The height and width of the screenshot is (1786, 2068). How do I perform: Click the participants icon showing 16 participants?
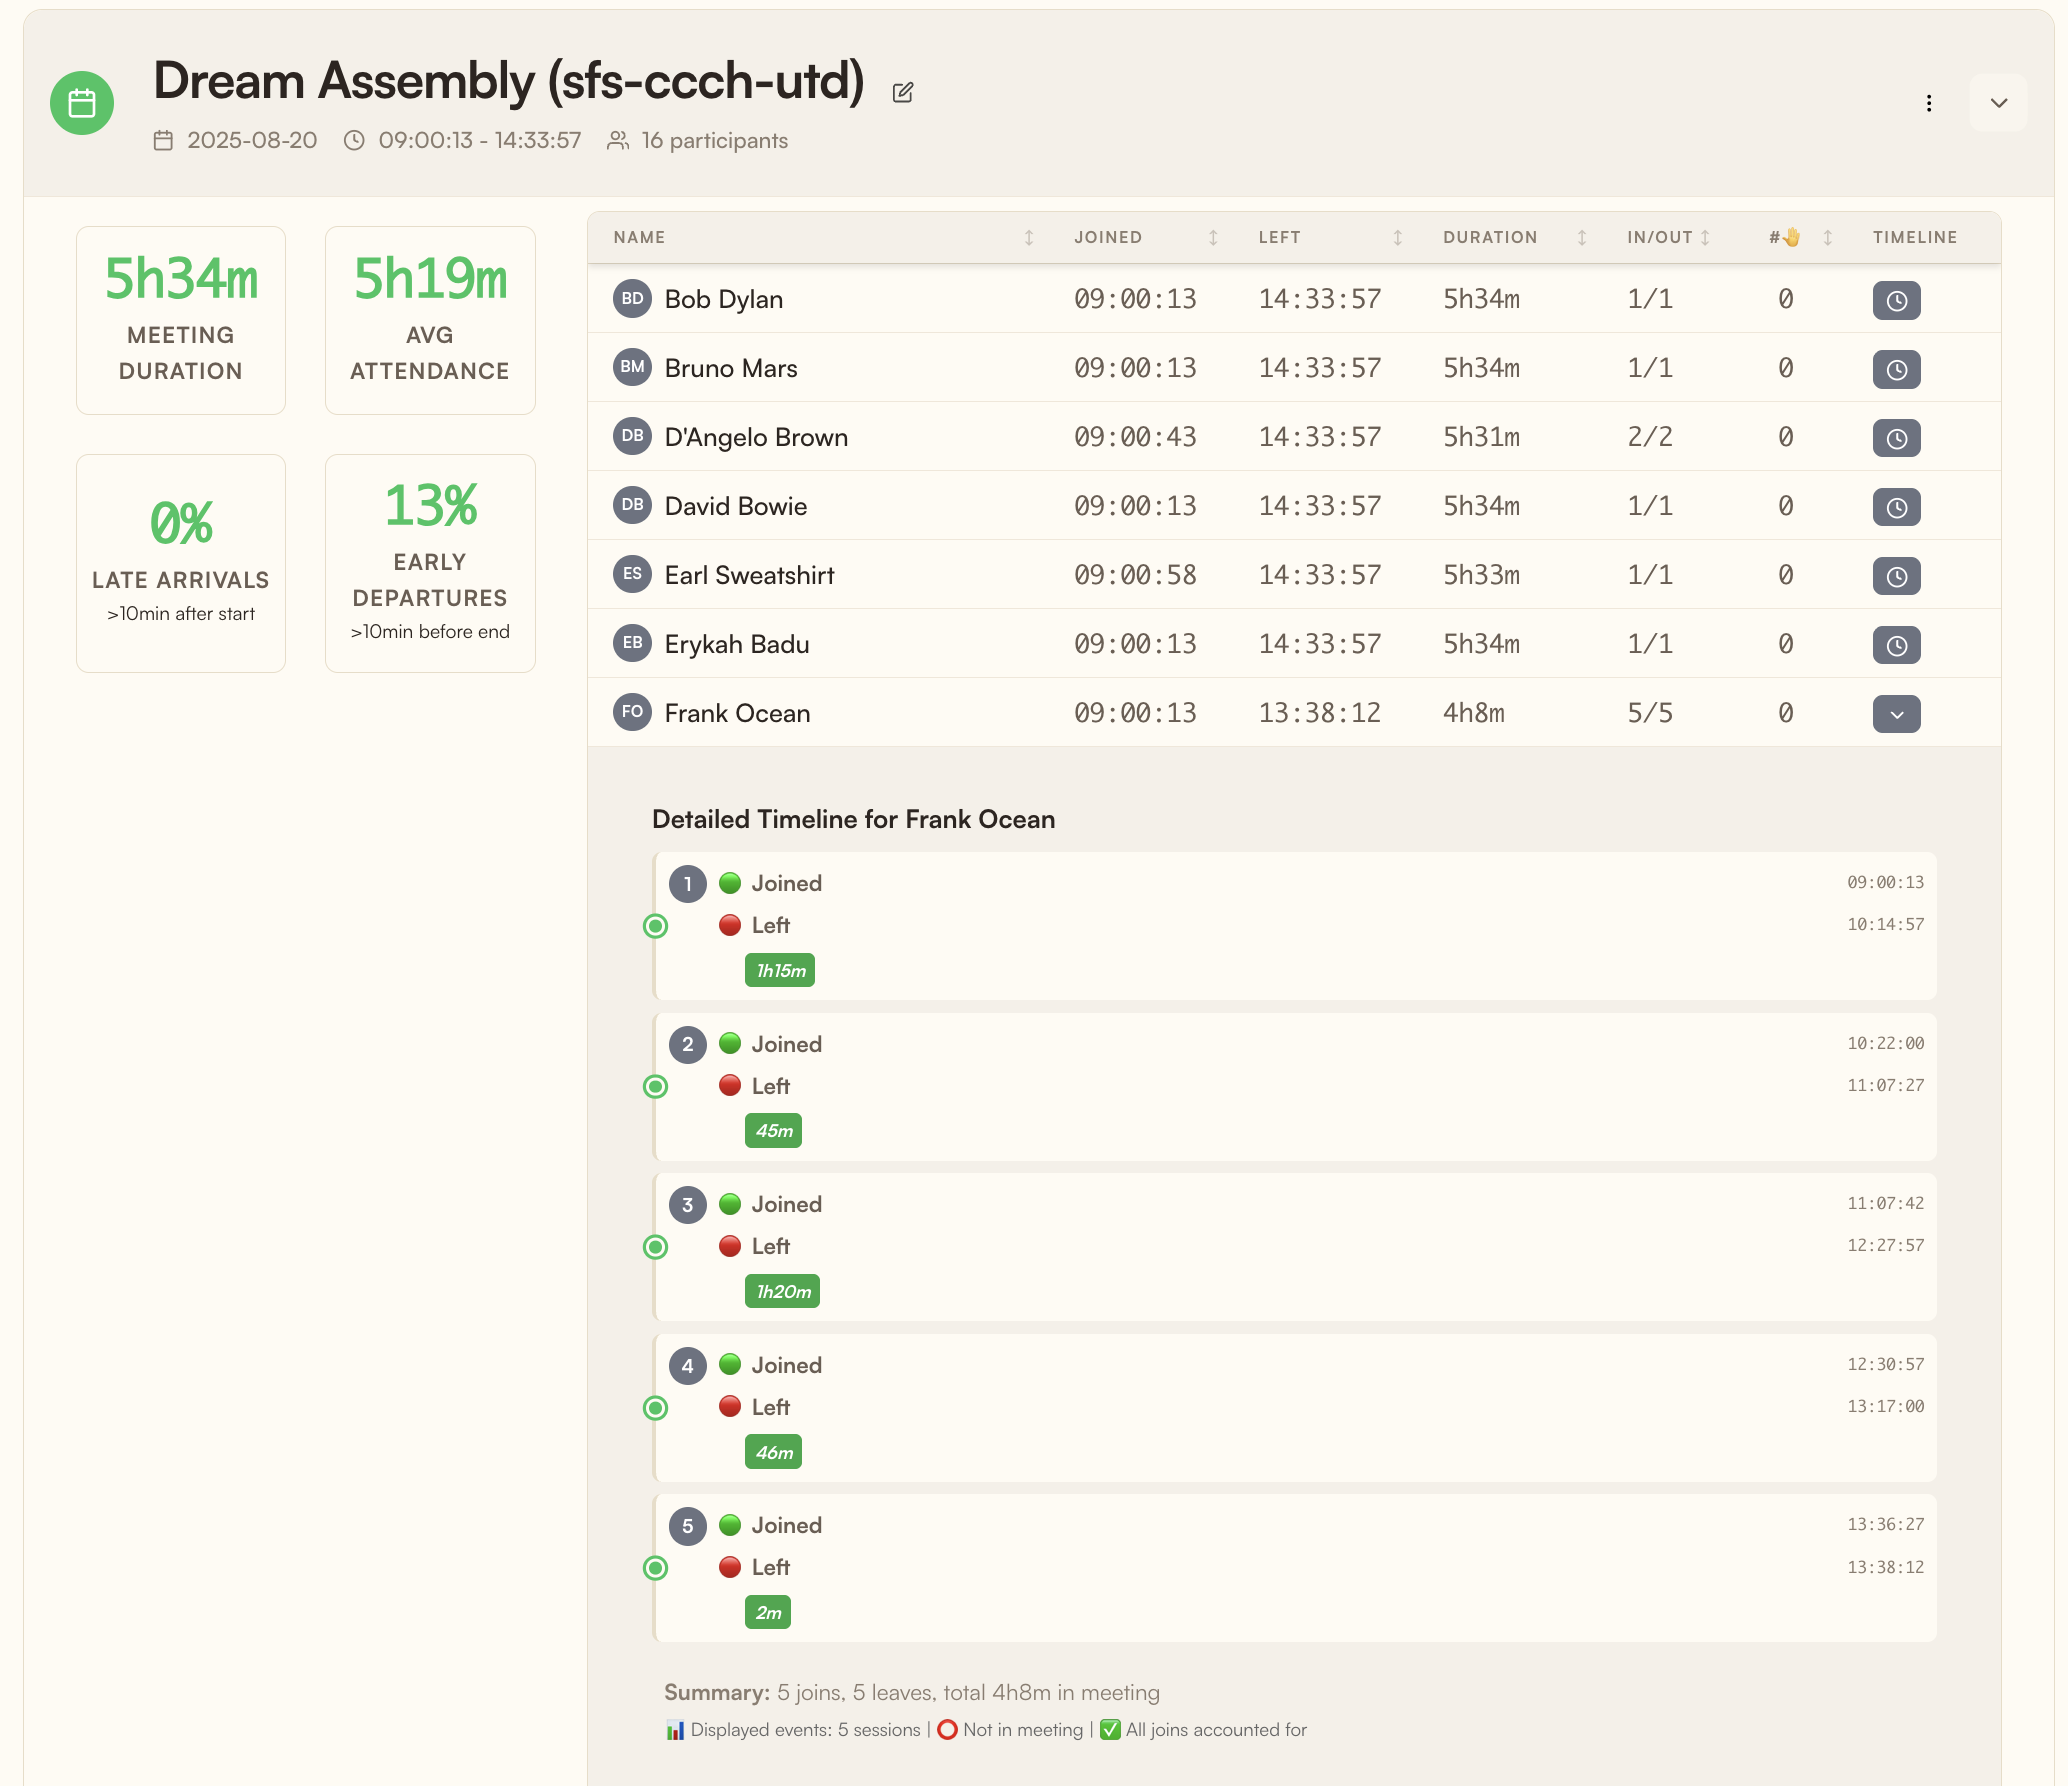click(617, 140)
